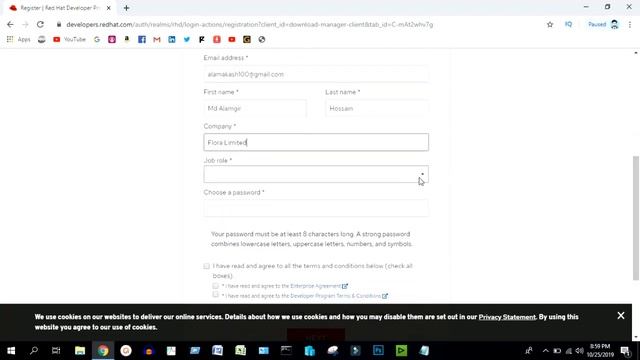640x360 pixels.
Task: Open the Twitter bookmark icon
Action: (187, 40)
